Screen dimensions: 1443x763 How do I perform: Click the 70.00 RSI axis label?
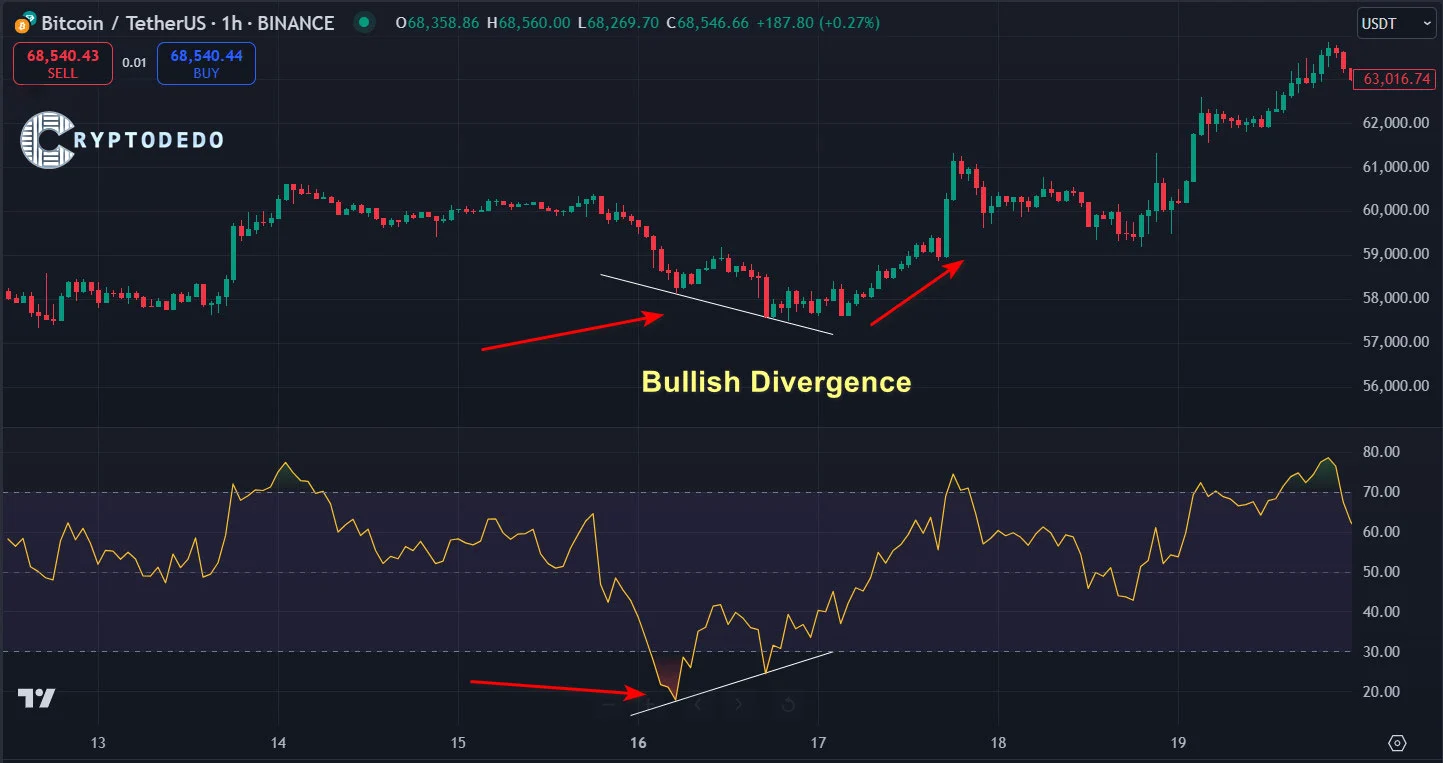(x=1381, y=492)
